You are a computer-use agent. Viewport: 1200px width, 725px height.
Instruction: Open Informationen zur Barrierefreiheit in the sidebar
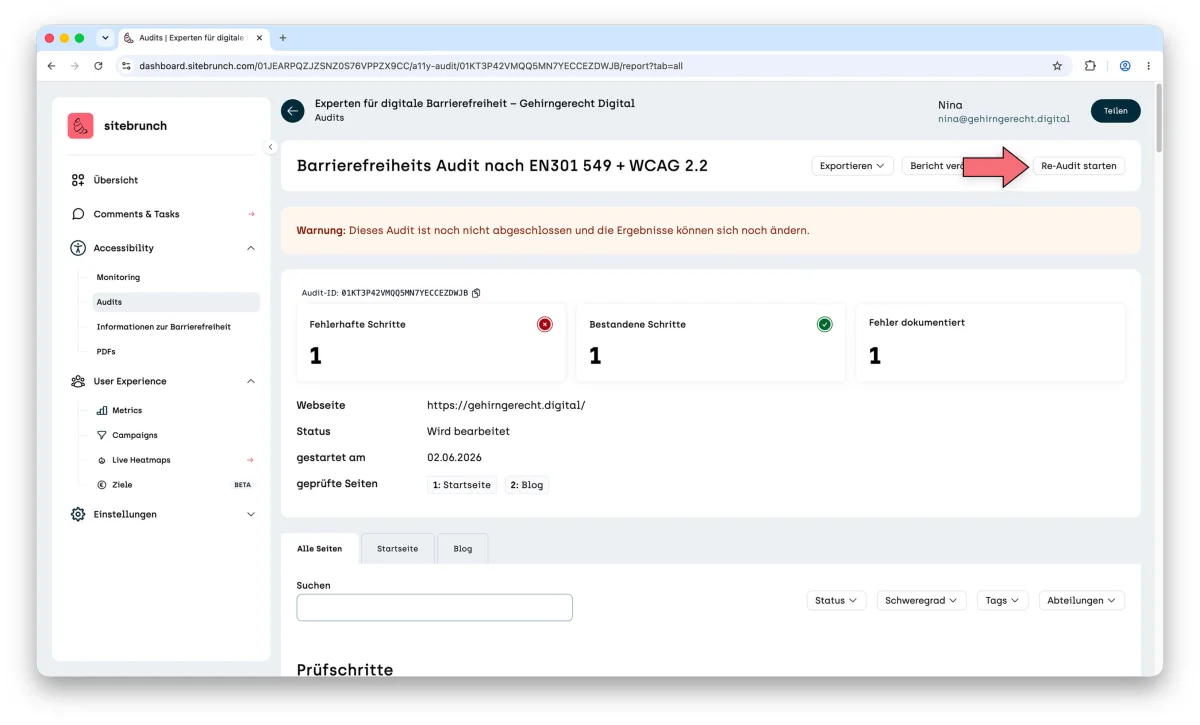(164, 327)
